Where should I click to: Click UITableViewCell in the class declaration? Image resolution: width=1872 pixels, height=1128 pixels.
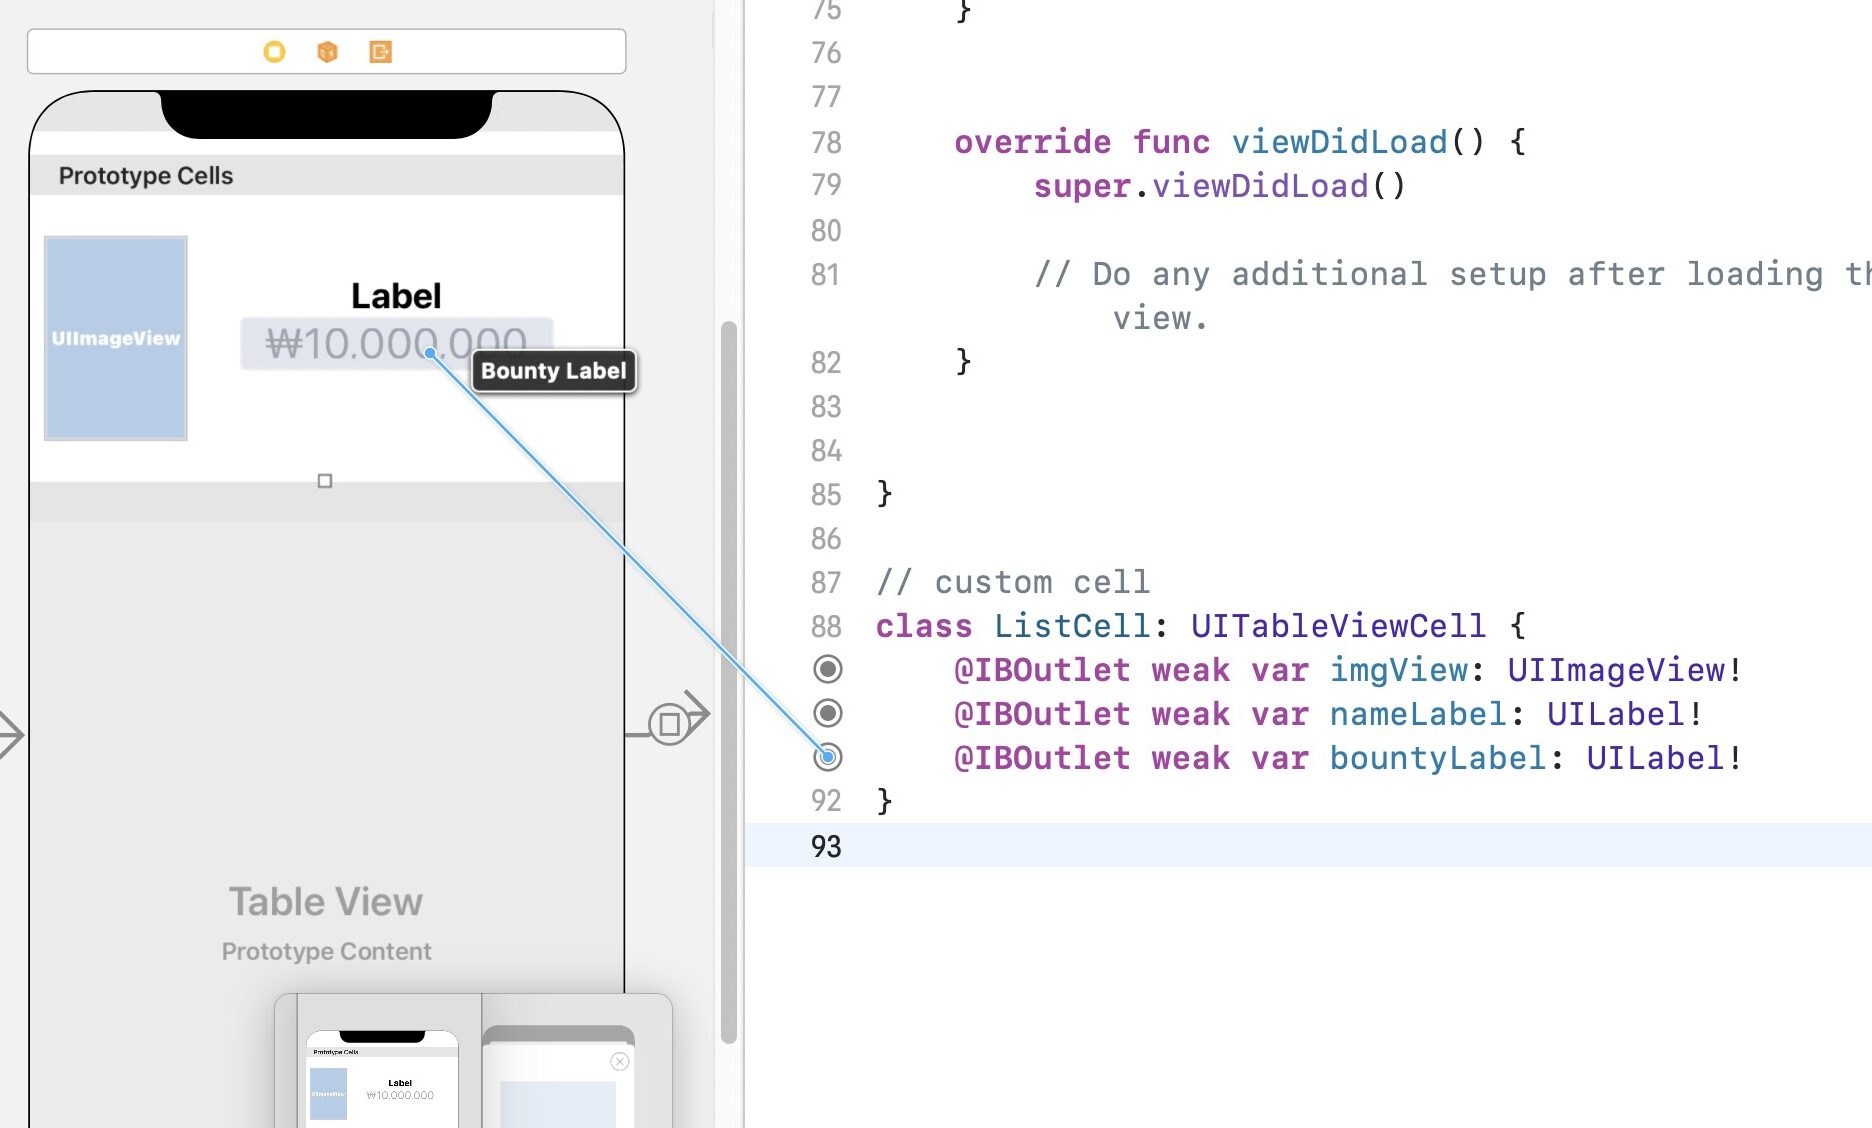[1337, 626]
